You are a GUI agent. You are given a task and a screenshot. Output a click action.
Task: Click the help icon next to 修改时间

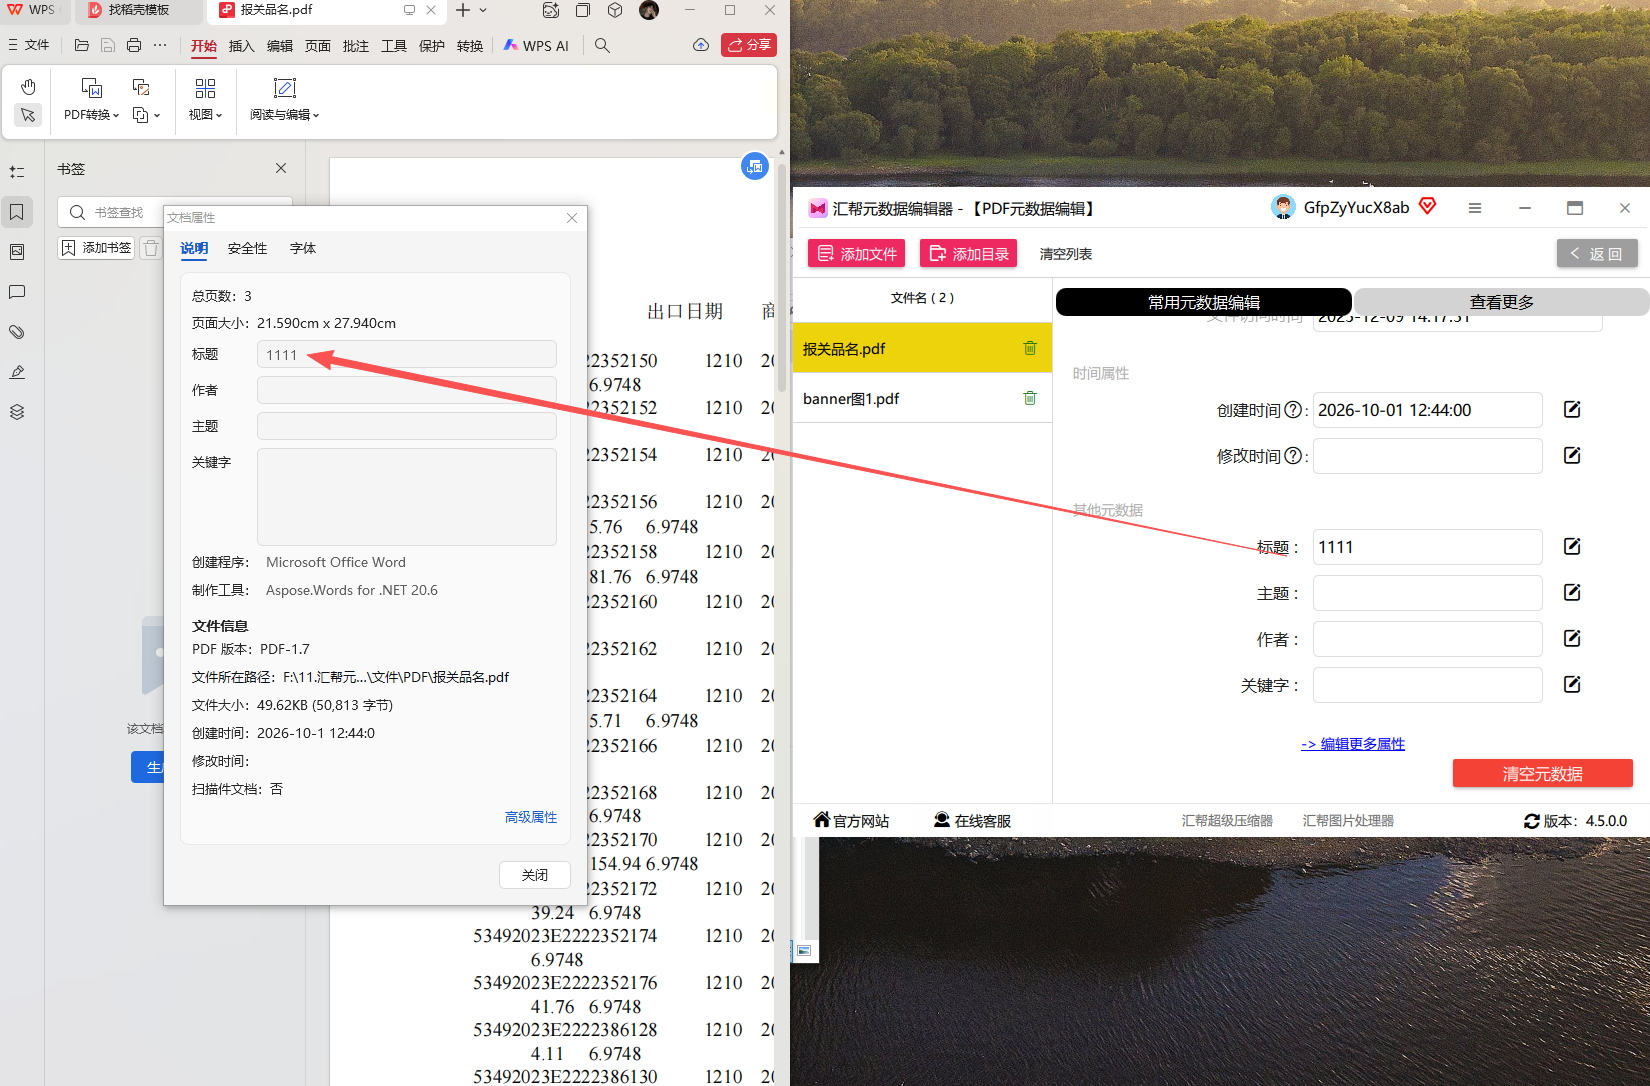1293,456
